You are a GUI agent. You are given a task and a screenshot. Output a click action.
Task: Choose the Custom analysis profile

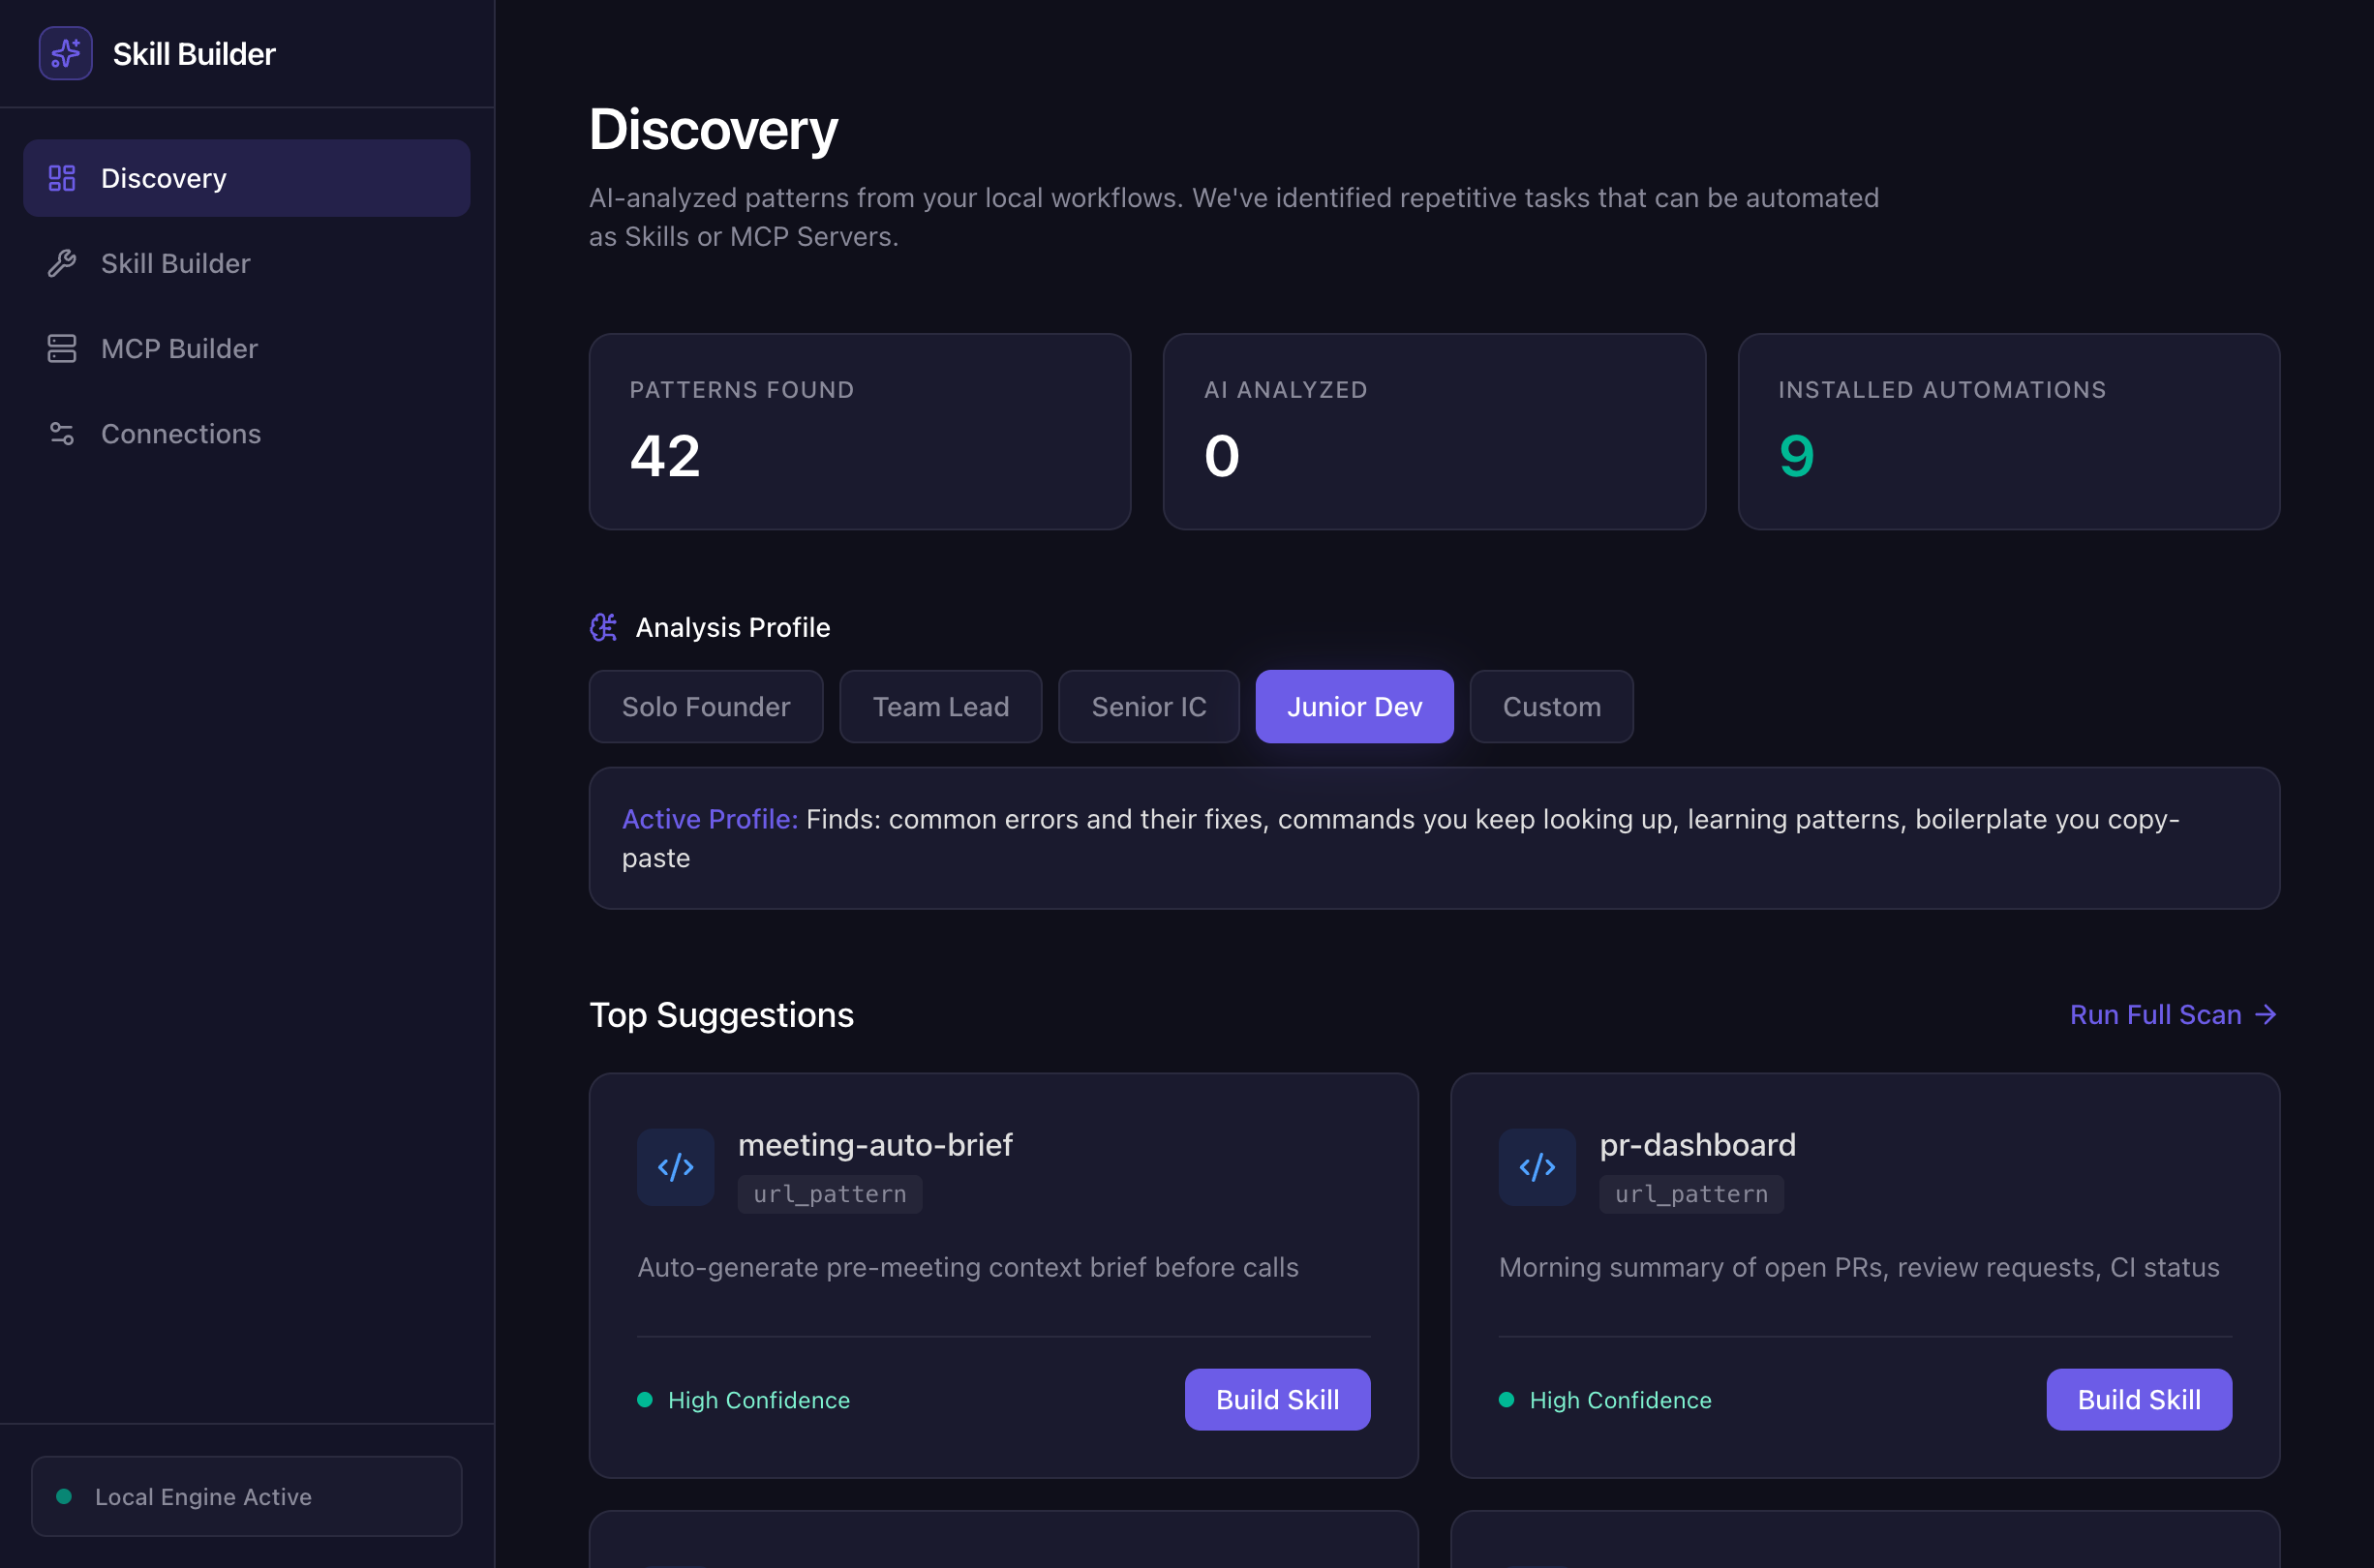coord(1551,707)
